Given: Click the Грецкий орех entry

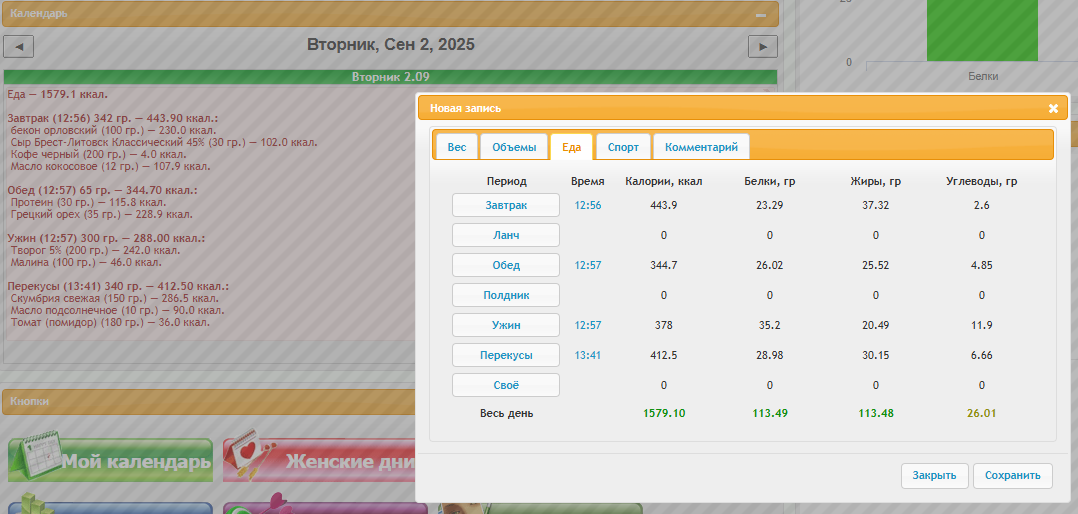Looking at the screenshot, I should tap(102, 214).
